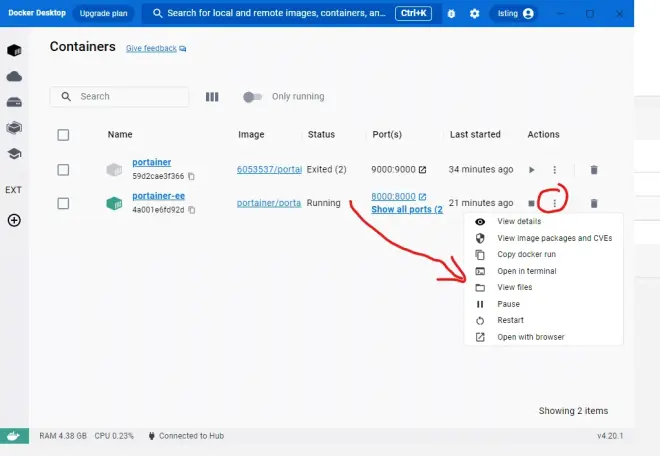
Task: Sort by the Port(s) column header
Action: click(x=387, y=134)
